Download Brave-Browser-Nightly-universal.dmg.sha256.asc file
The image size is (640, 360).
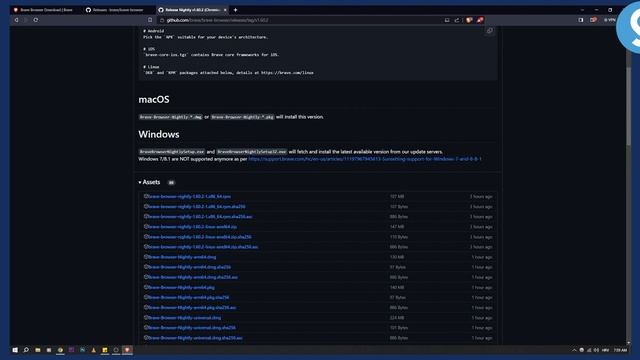(195, 338)
